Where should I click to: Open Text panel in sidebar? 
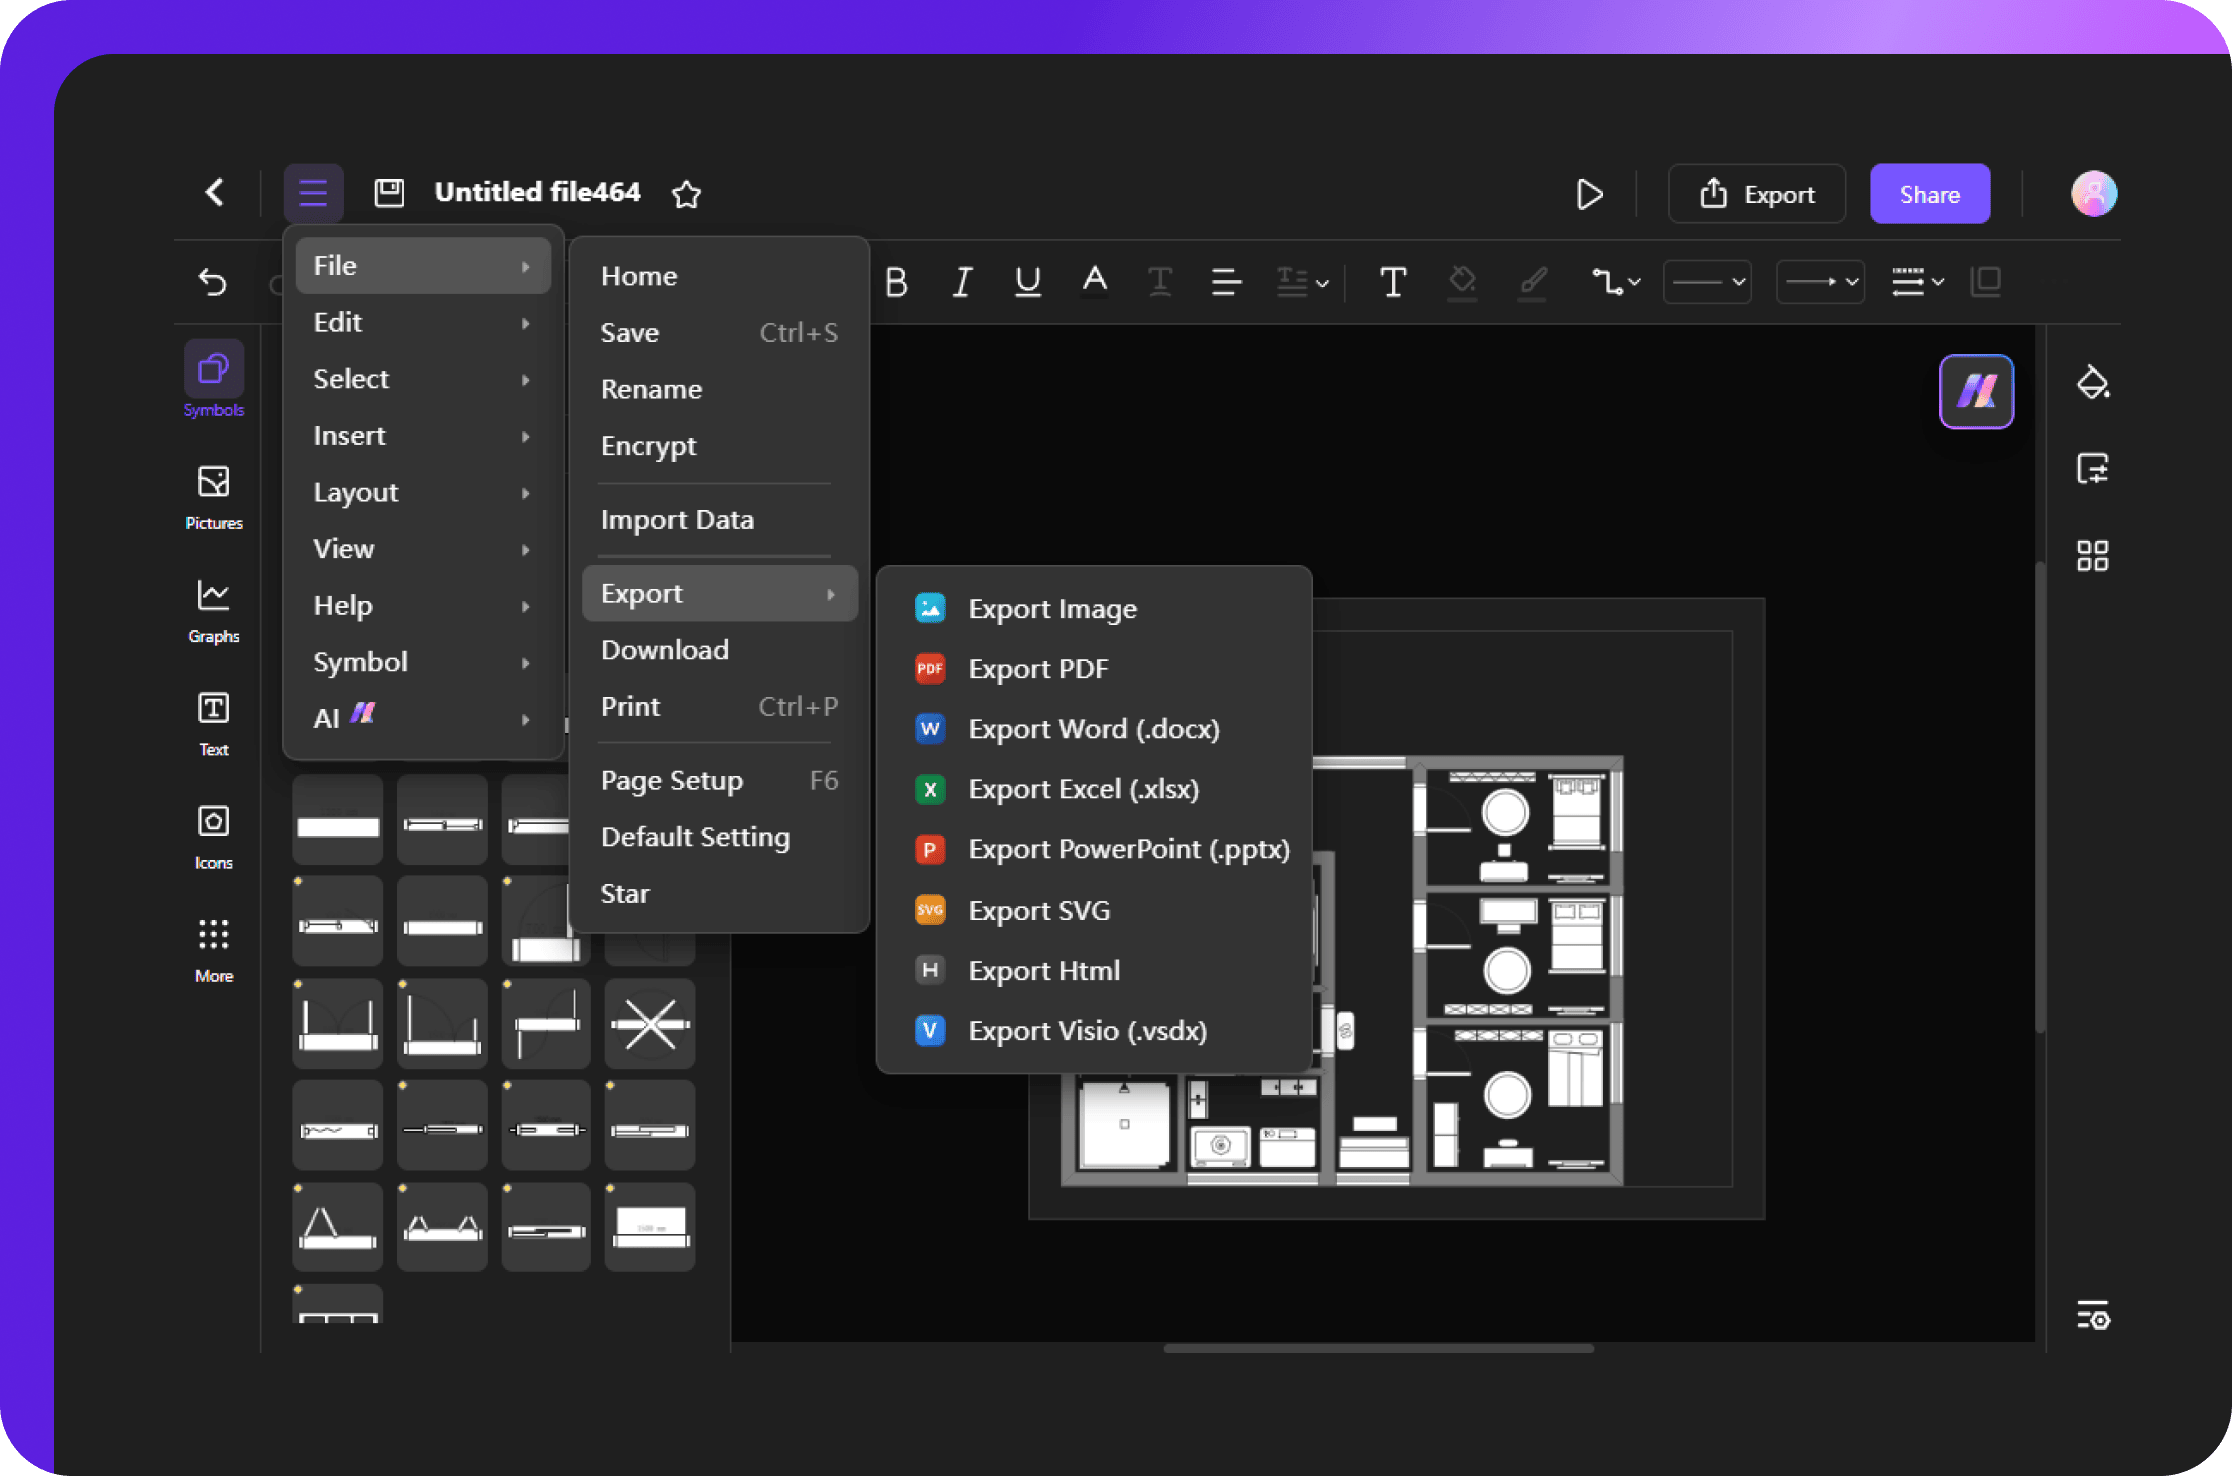(213, 723)
